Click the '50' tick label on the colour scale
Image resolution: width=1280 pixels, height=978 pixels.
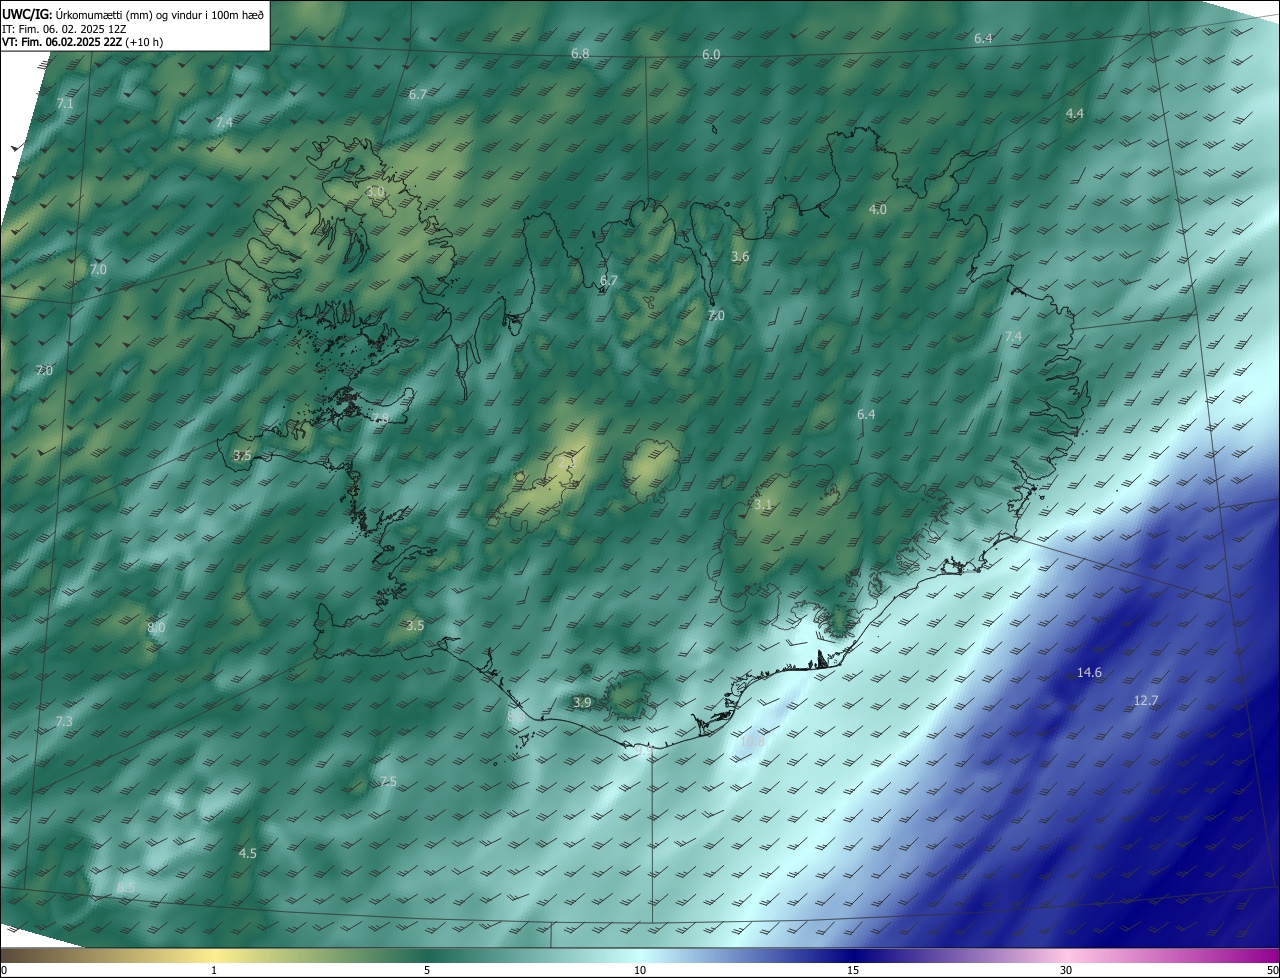[x=1272, y=970]
